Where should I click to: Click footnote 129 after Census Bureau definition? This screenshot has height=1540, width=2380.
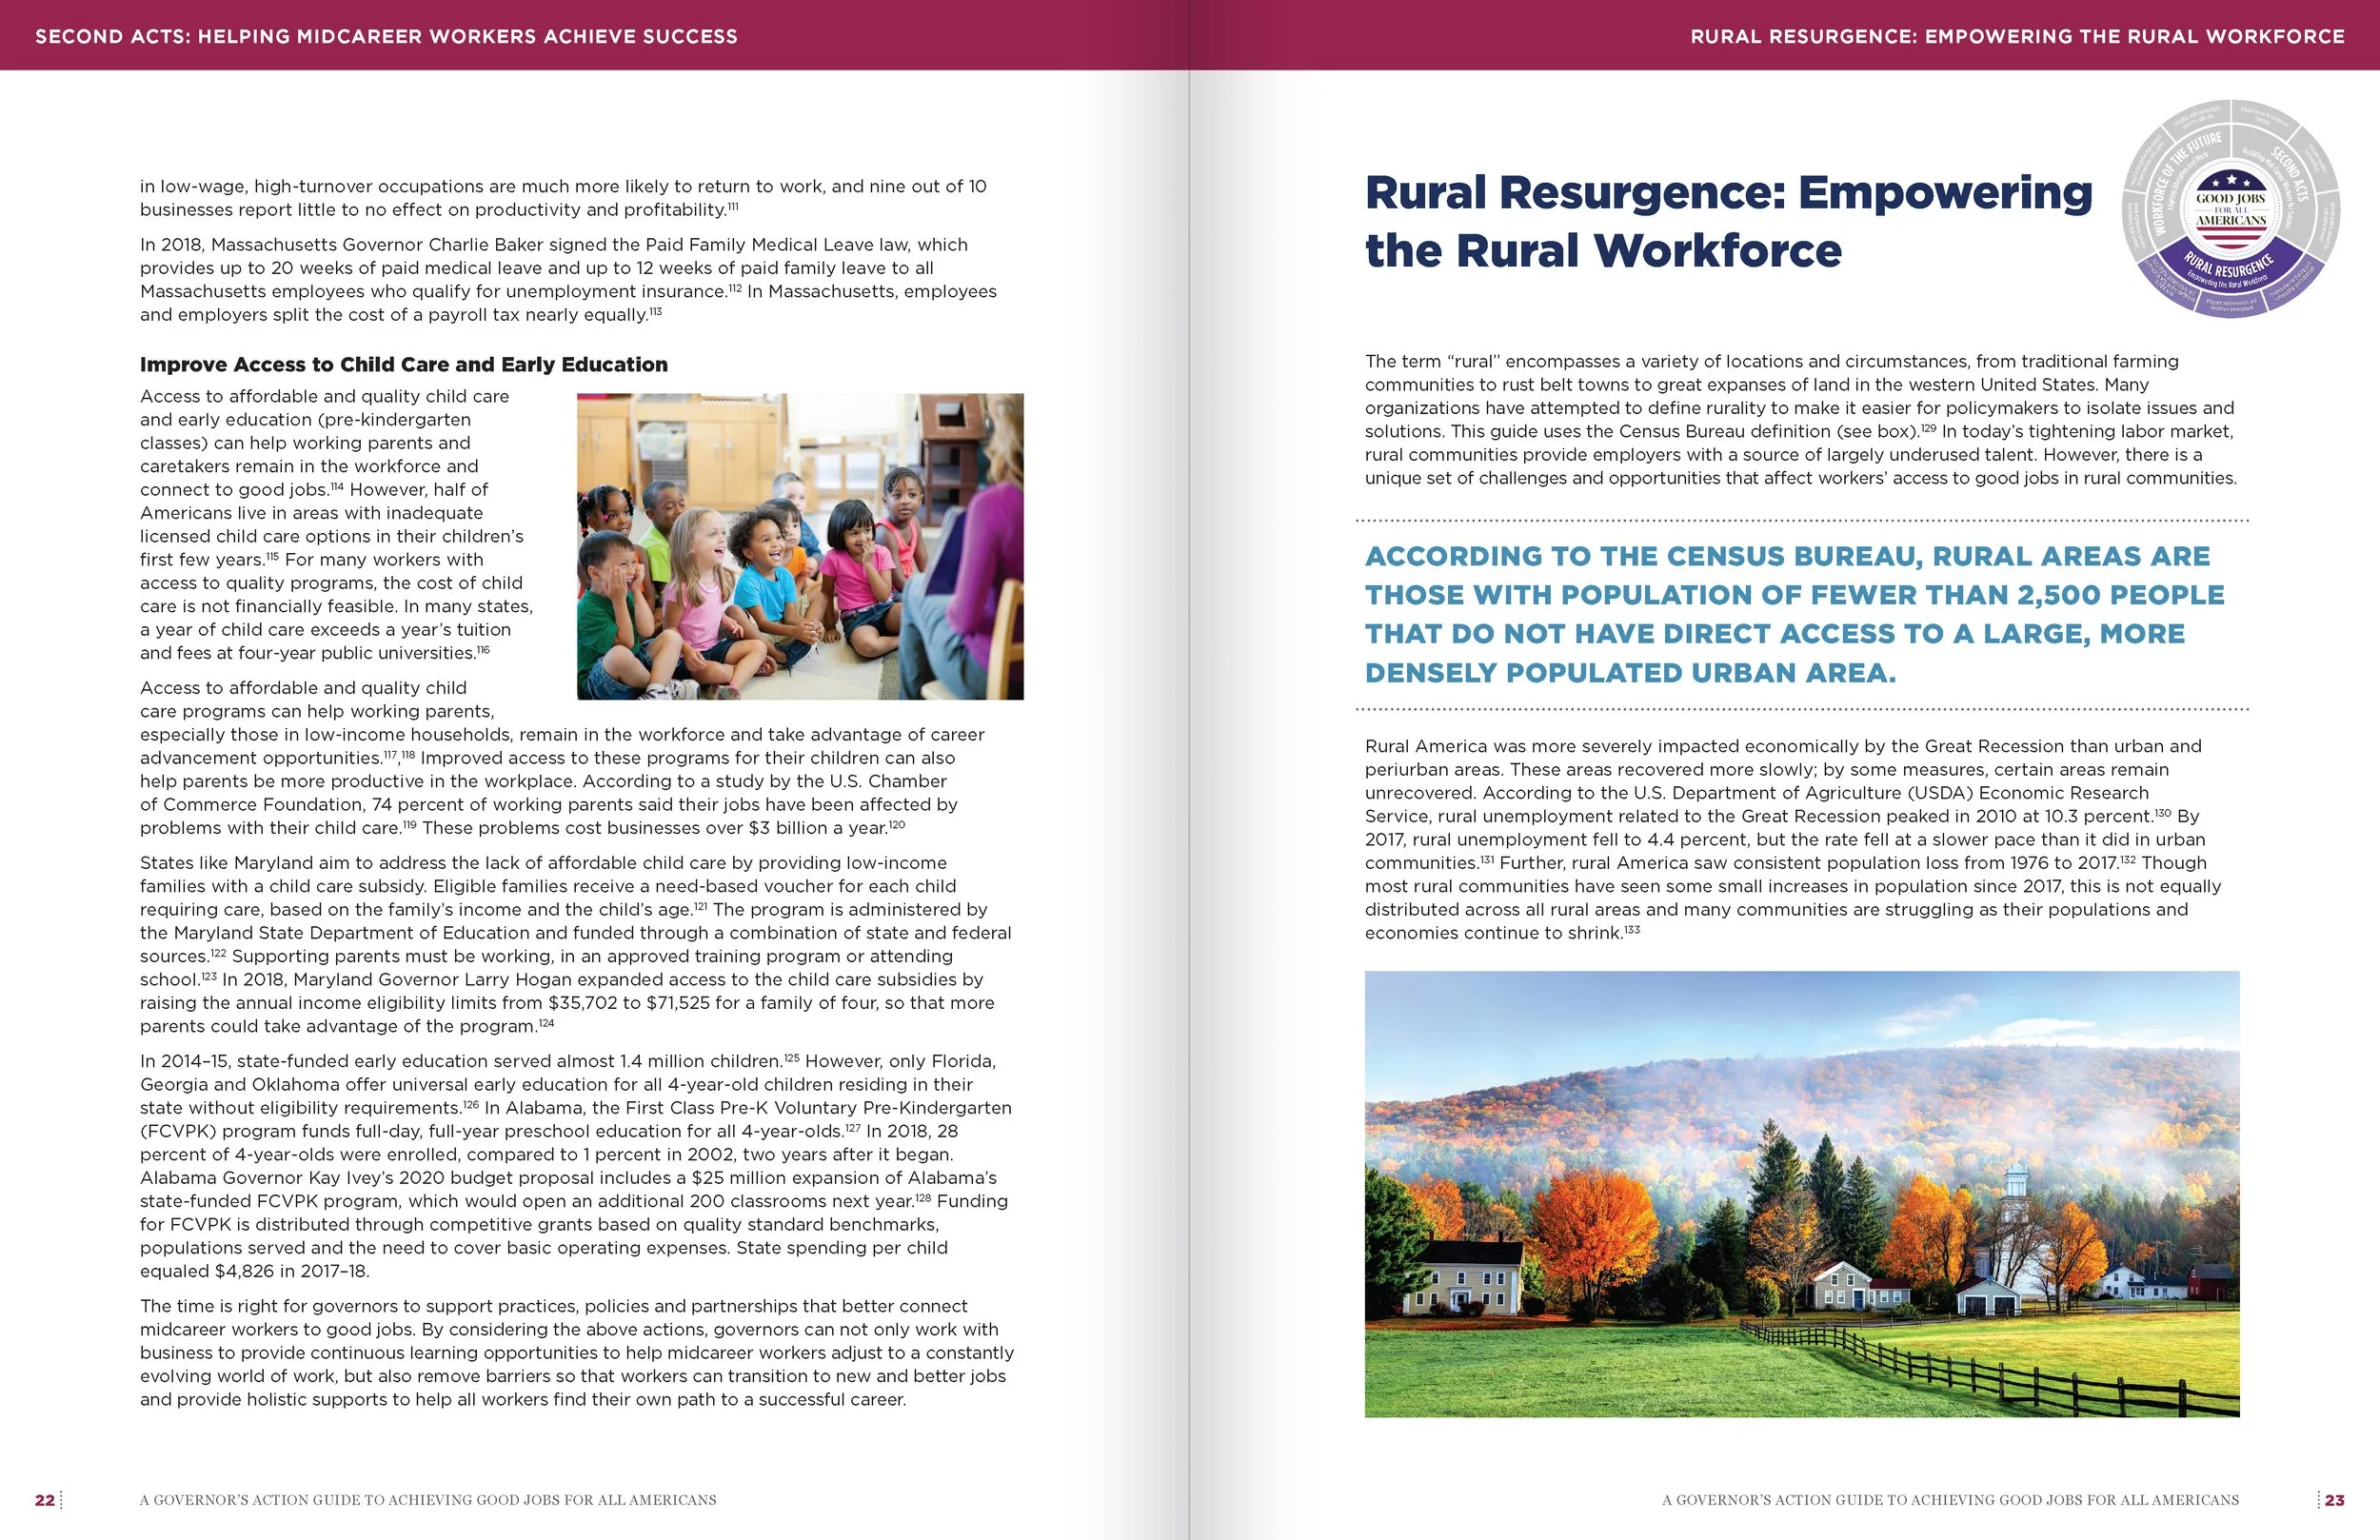(x=1929, y=428)
